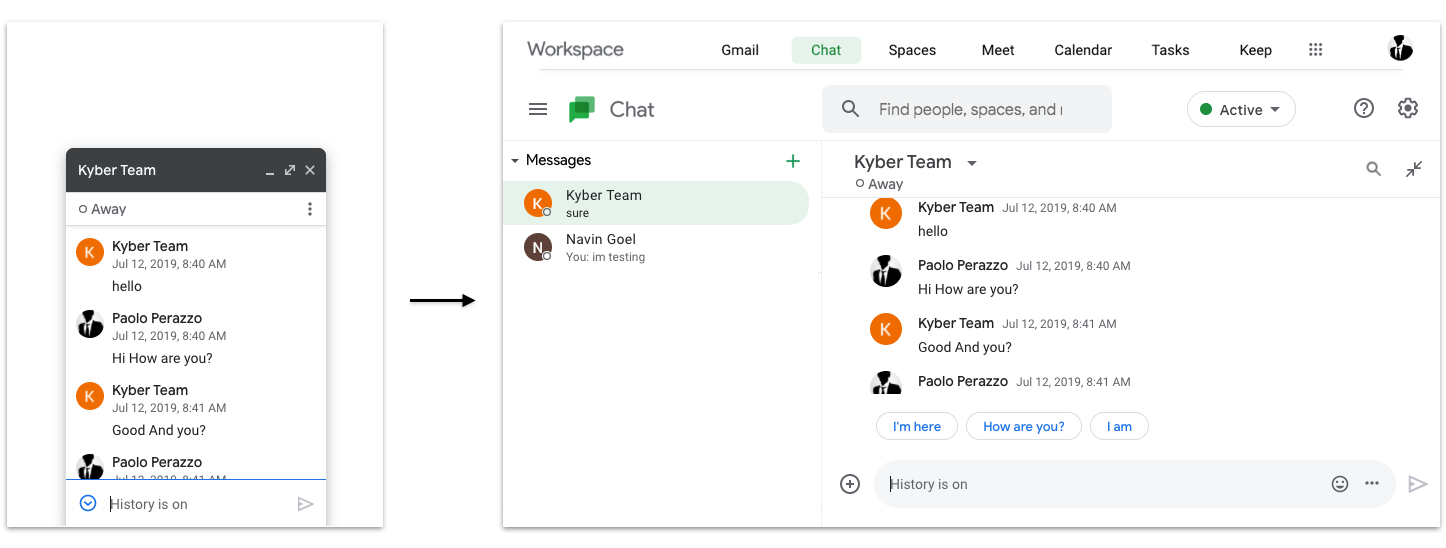This screenshot has width=1446, height=548.
Task: Click Navin Goel brown avatar
Action: tap(538, 247)
